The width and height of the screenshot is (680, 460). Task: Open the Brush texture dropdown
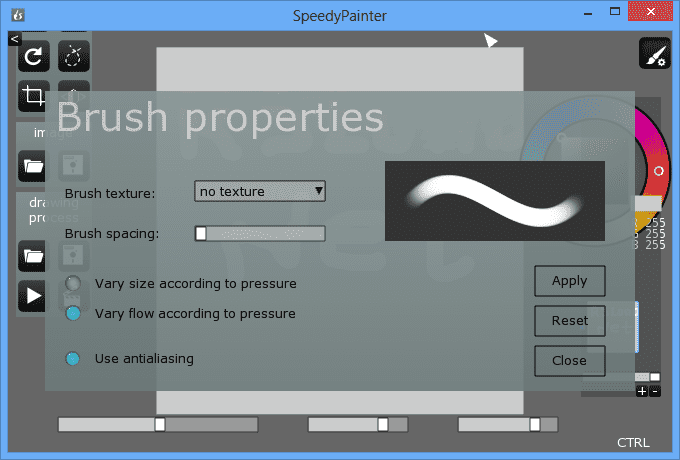(260, 191)
